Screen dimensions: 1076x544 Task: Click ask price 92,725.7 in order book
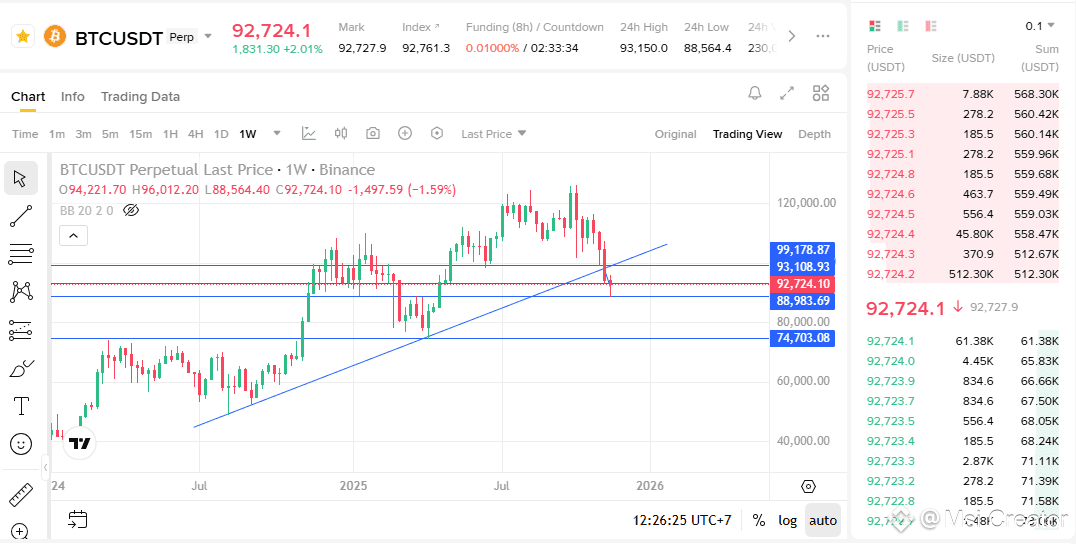[891, 94]
